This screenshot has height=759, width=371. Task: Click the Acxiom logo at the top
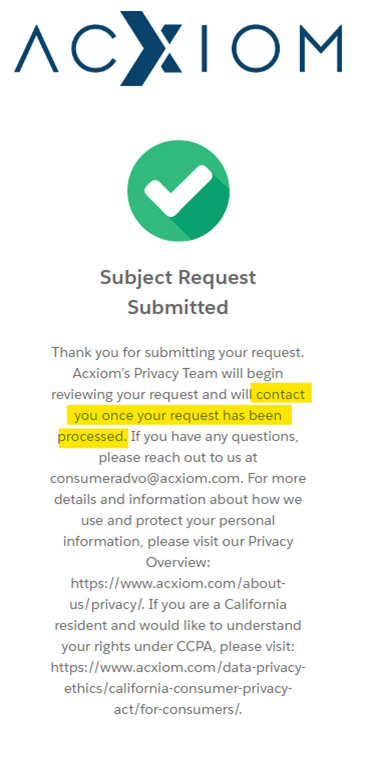point(178,48)
